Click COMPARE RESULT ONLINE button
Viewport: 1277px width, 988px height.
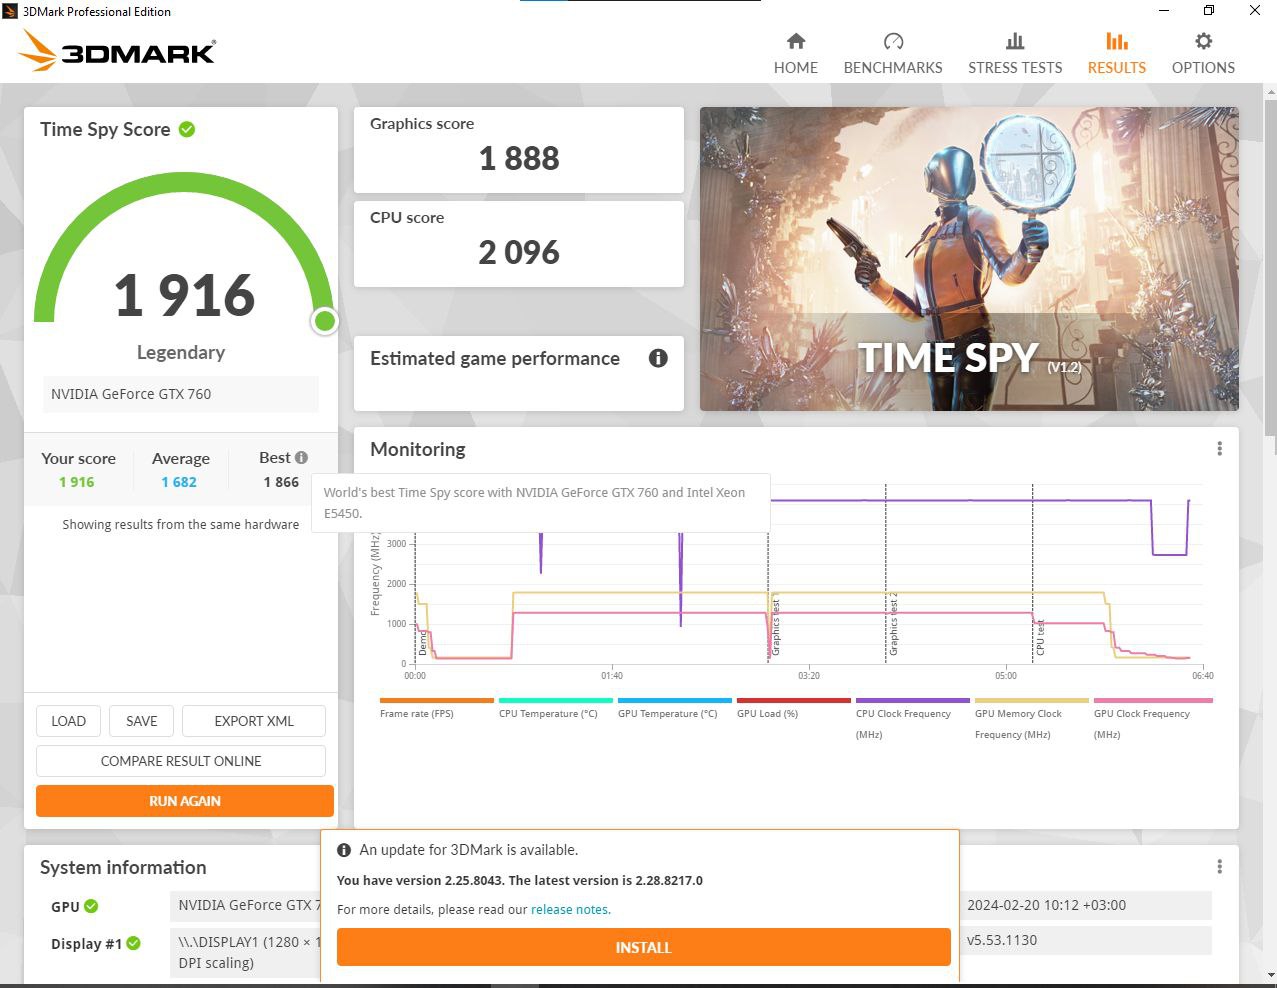pyautogui.click(x=181, y=761)
